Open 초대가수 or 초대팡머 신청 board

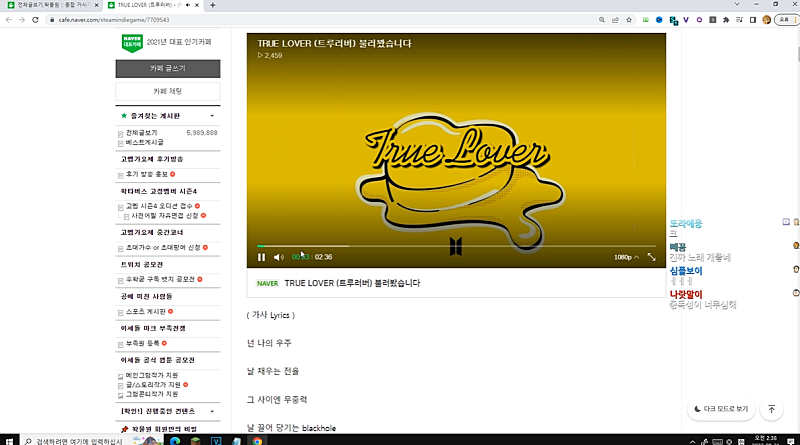point(163,248)
